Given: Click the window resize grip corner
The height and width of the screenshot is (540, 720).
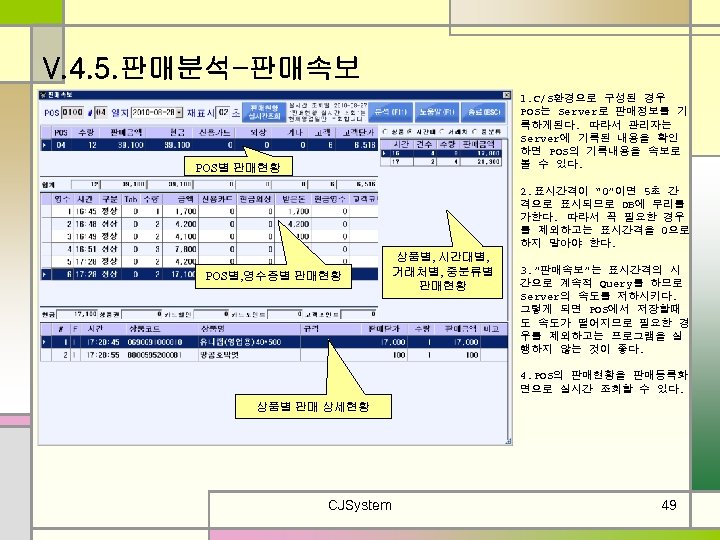Looking at the screenshot, I should pyautogui.click(x=508, y=441).
